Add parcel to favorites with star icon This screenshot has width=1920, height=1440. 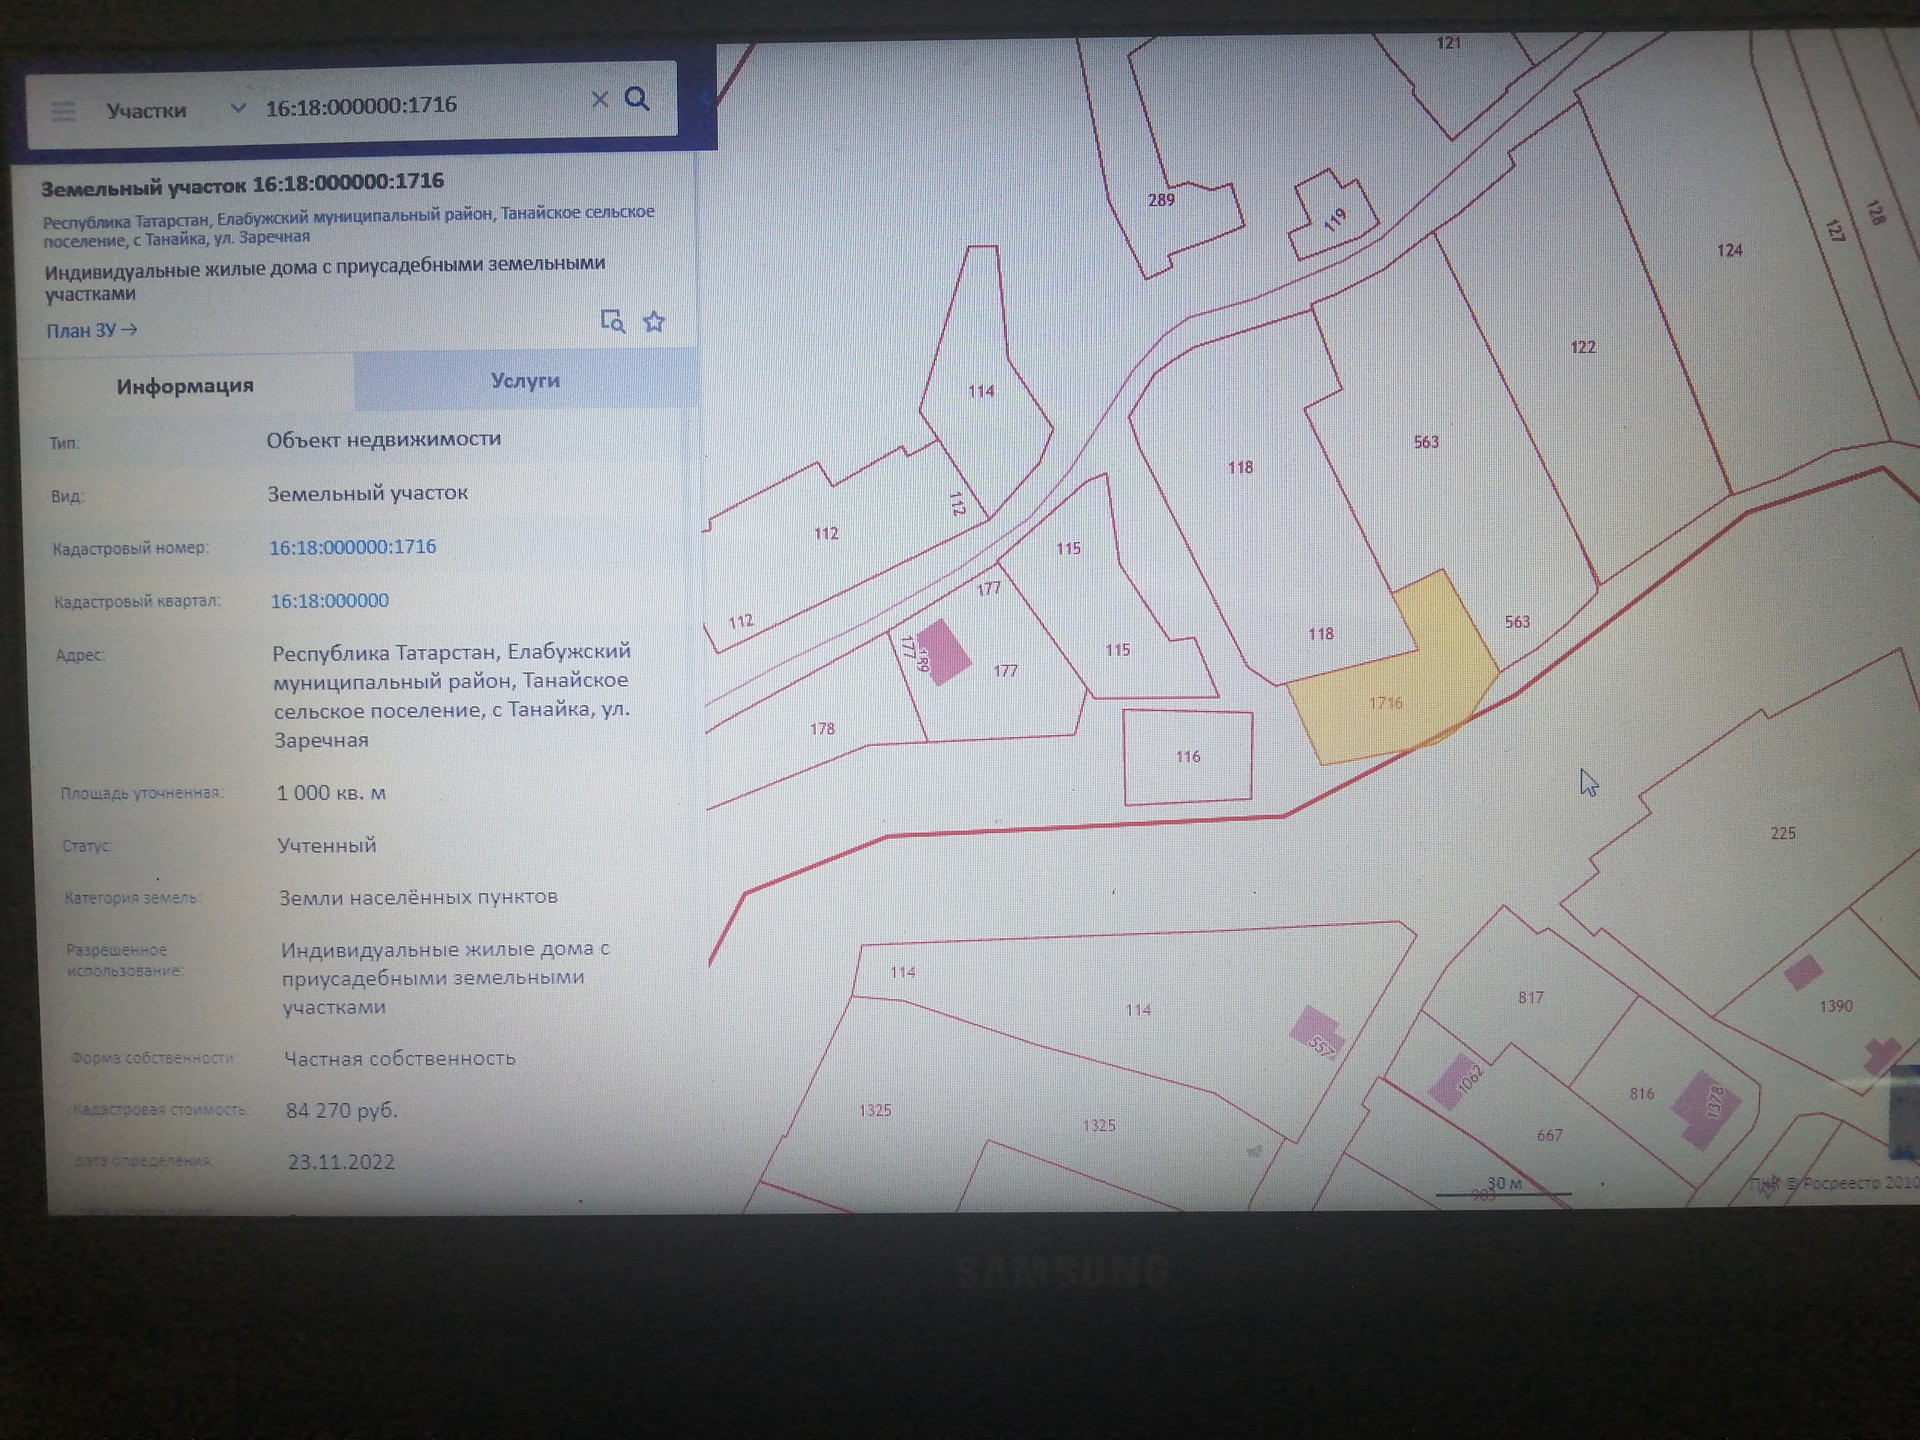click(654, 321)
